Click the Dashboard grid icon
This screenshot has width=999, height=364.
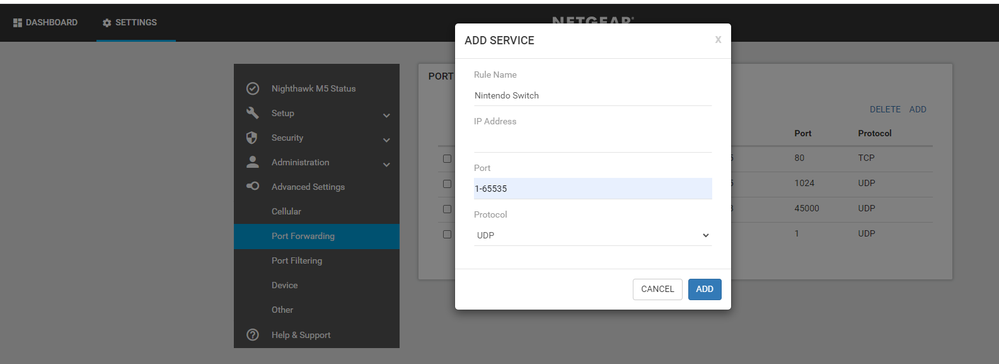(x=18, y=22)
